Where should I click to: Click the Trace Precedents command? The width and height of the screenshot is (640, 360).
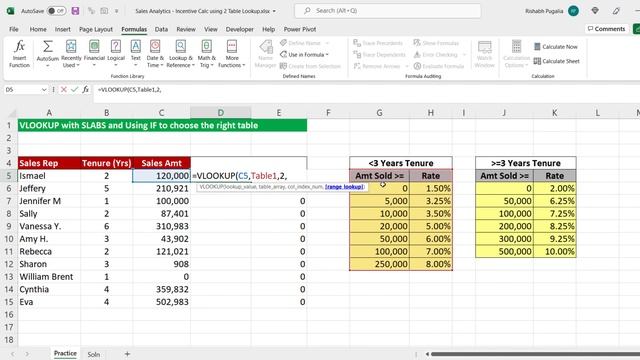(378, 43)
